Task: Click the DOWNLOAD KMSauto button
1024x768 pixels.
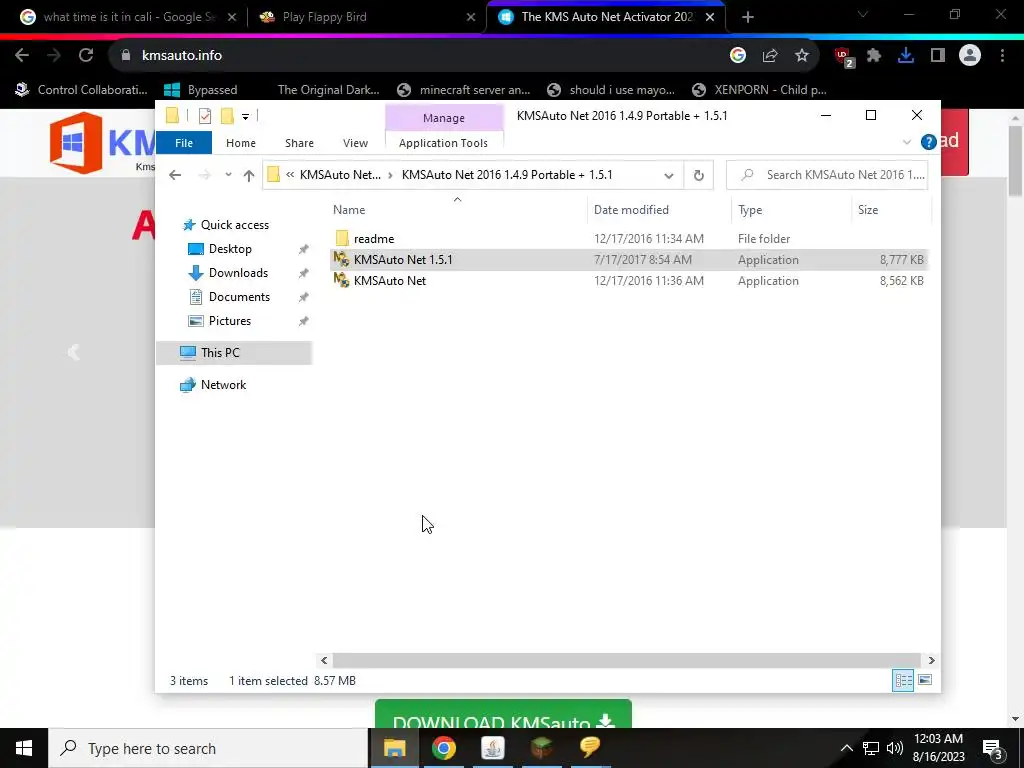Action: 503,714
